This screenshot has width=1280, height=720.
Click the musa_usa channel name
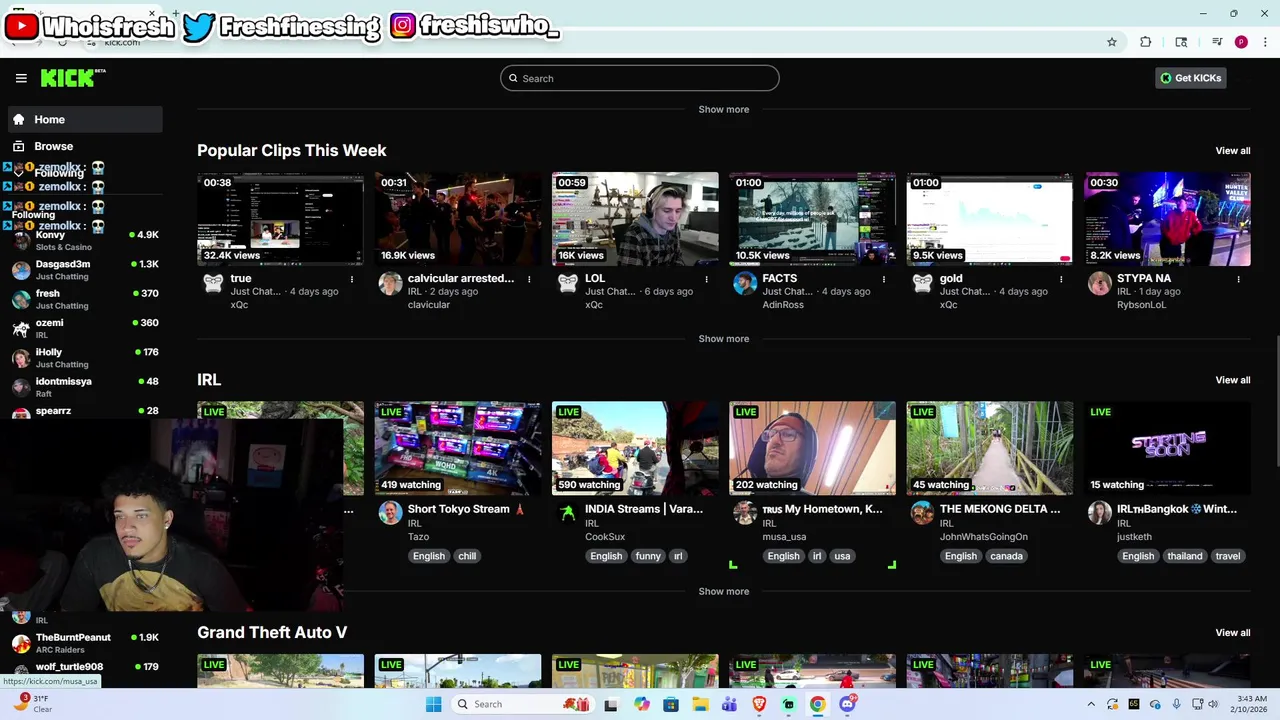point(784,537)
